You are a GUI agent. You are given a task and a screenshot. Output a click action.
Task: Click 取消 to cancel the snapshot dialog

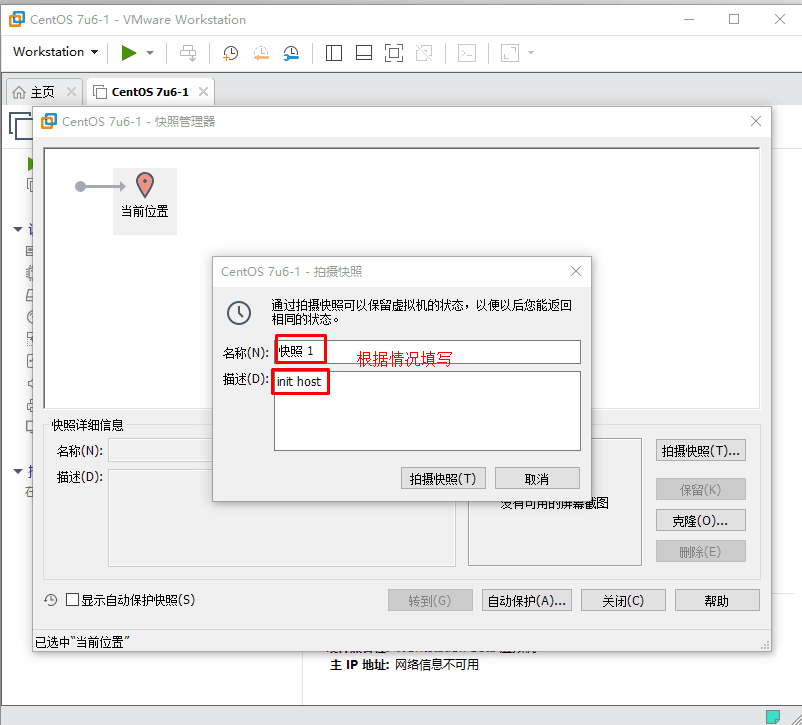click(537, 478)
